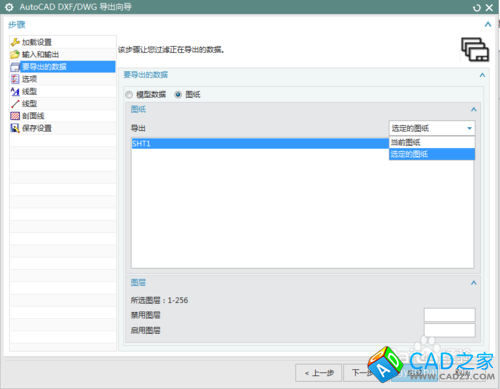
Task: Collapse the 步骤 section chevron
Action: pyautogui.click(x=488, y=24)
